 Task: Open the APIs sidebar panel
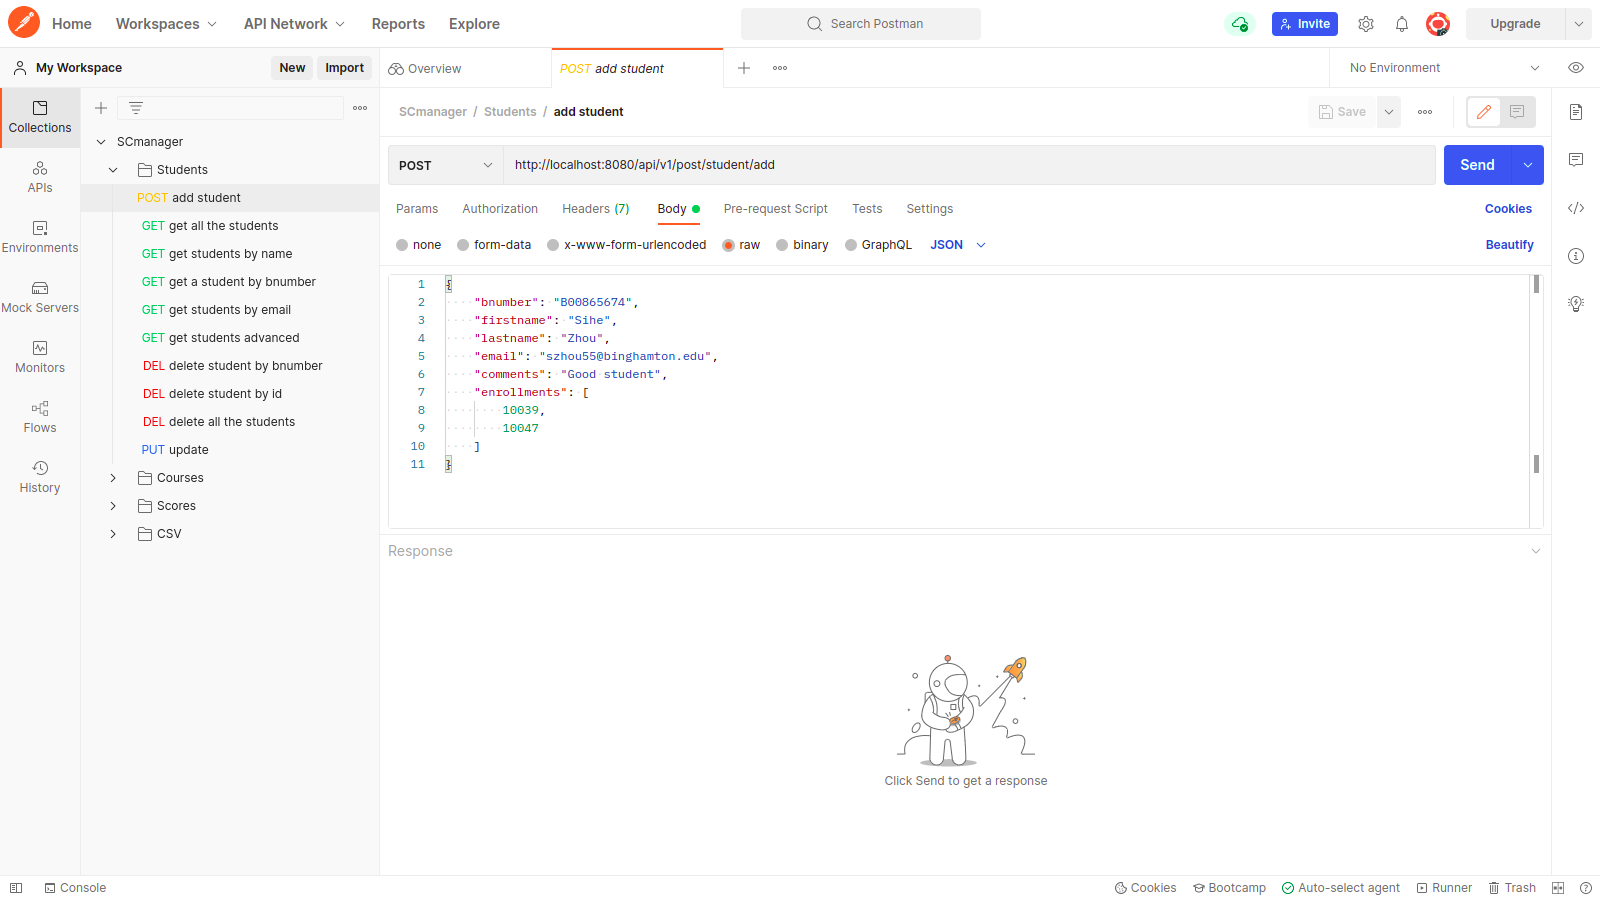40,177
